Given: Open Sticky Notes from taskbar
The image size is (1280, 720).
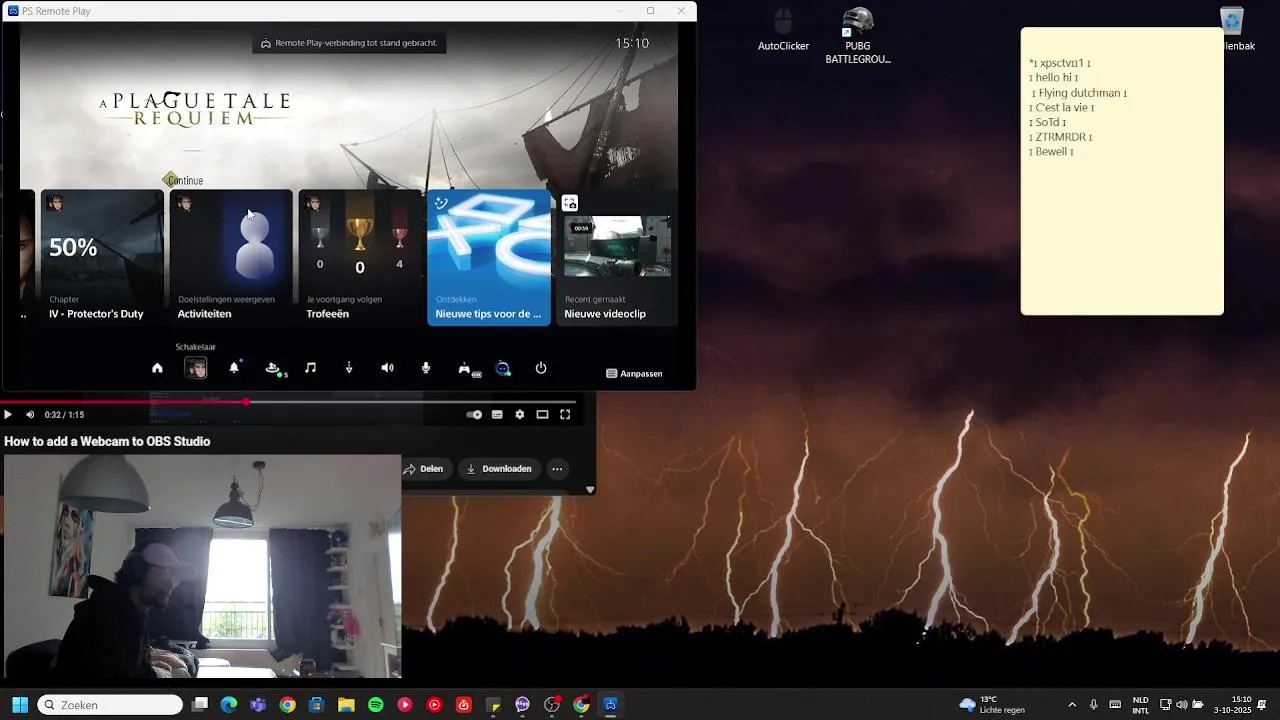Looking at the screenshot, I should (493, 705).
